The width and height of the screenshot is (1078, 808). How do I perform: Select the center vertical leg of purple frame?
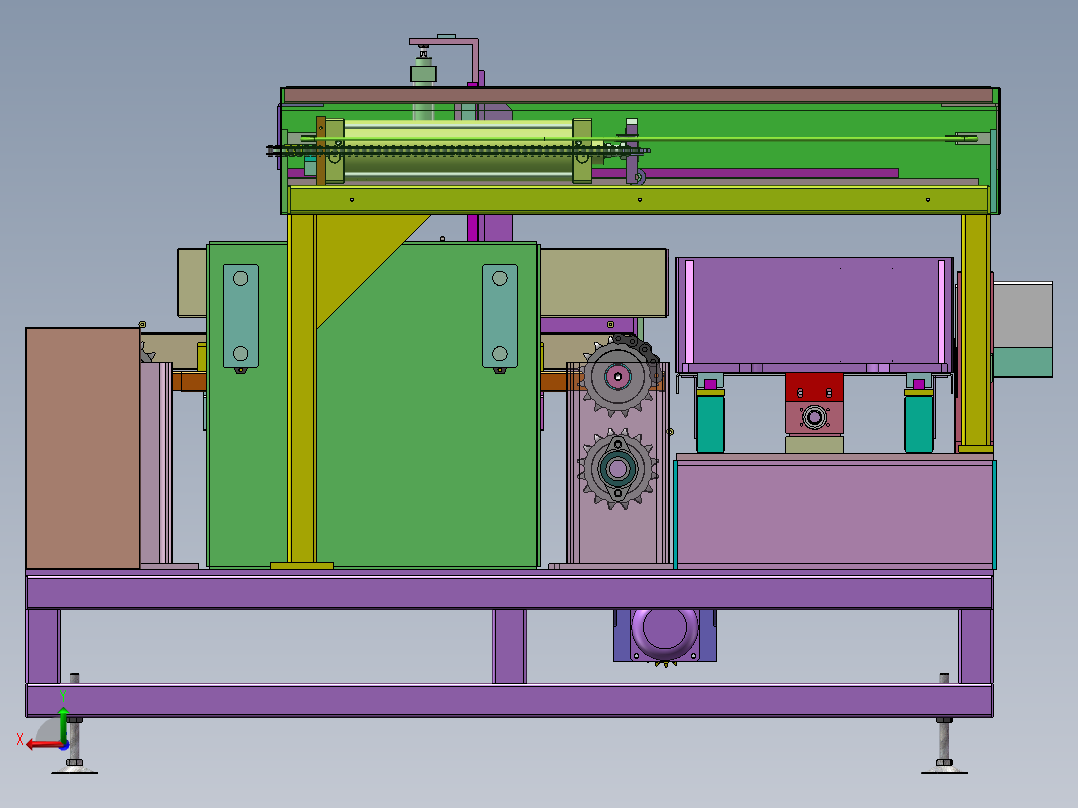[x=509, y=646]
